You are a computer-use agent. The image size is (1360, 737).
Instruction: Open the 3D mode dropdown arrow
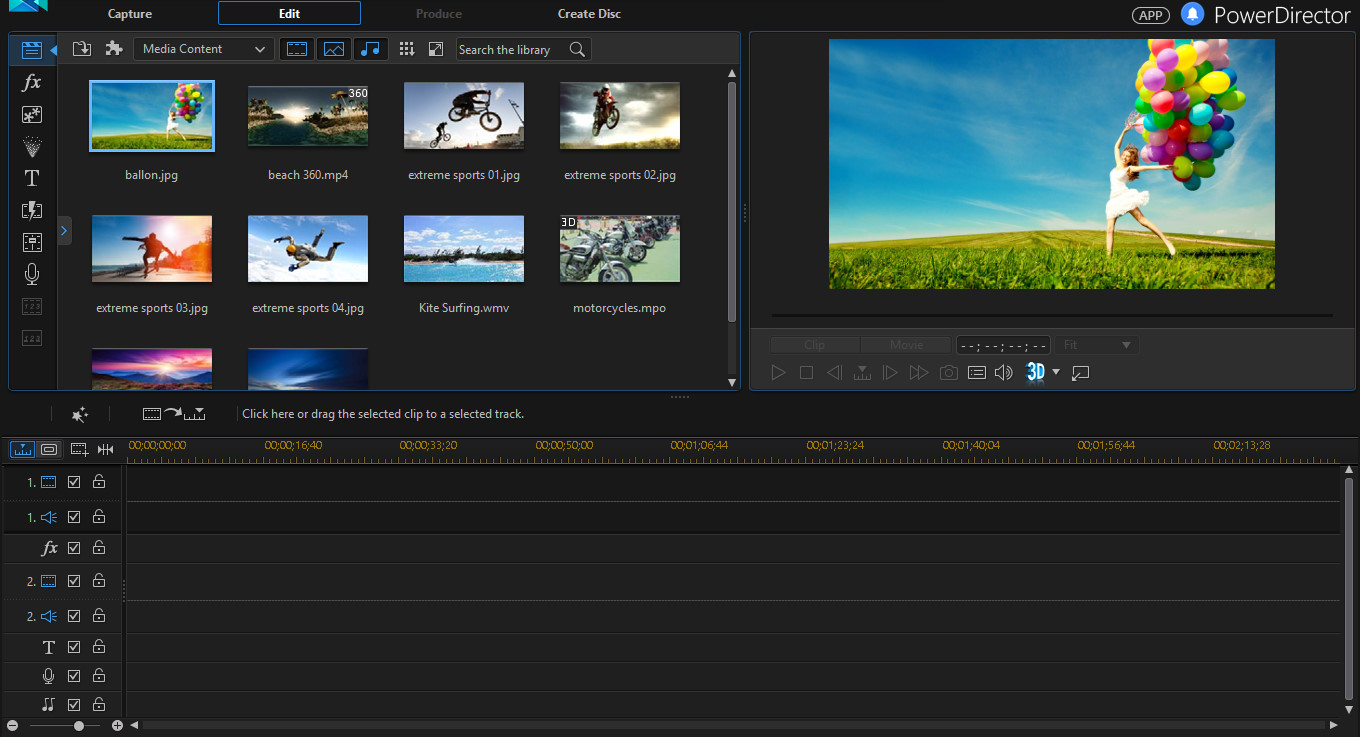point(1056,372)
